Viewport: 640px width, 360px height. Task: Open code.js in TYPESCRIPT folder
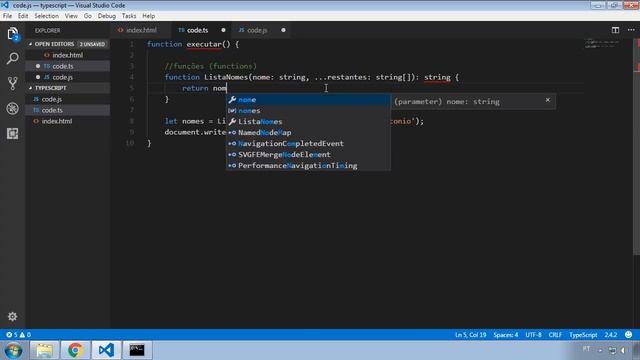(x=68, y=99)
